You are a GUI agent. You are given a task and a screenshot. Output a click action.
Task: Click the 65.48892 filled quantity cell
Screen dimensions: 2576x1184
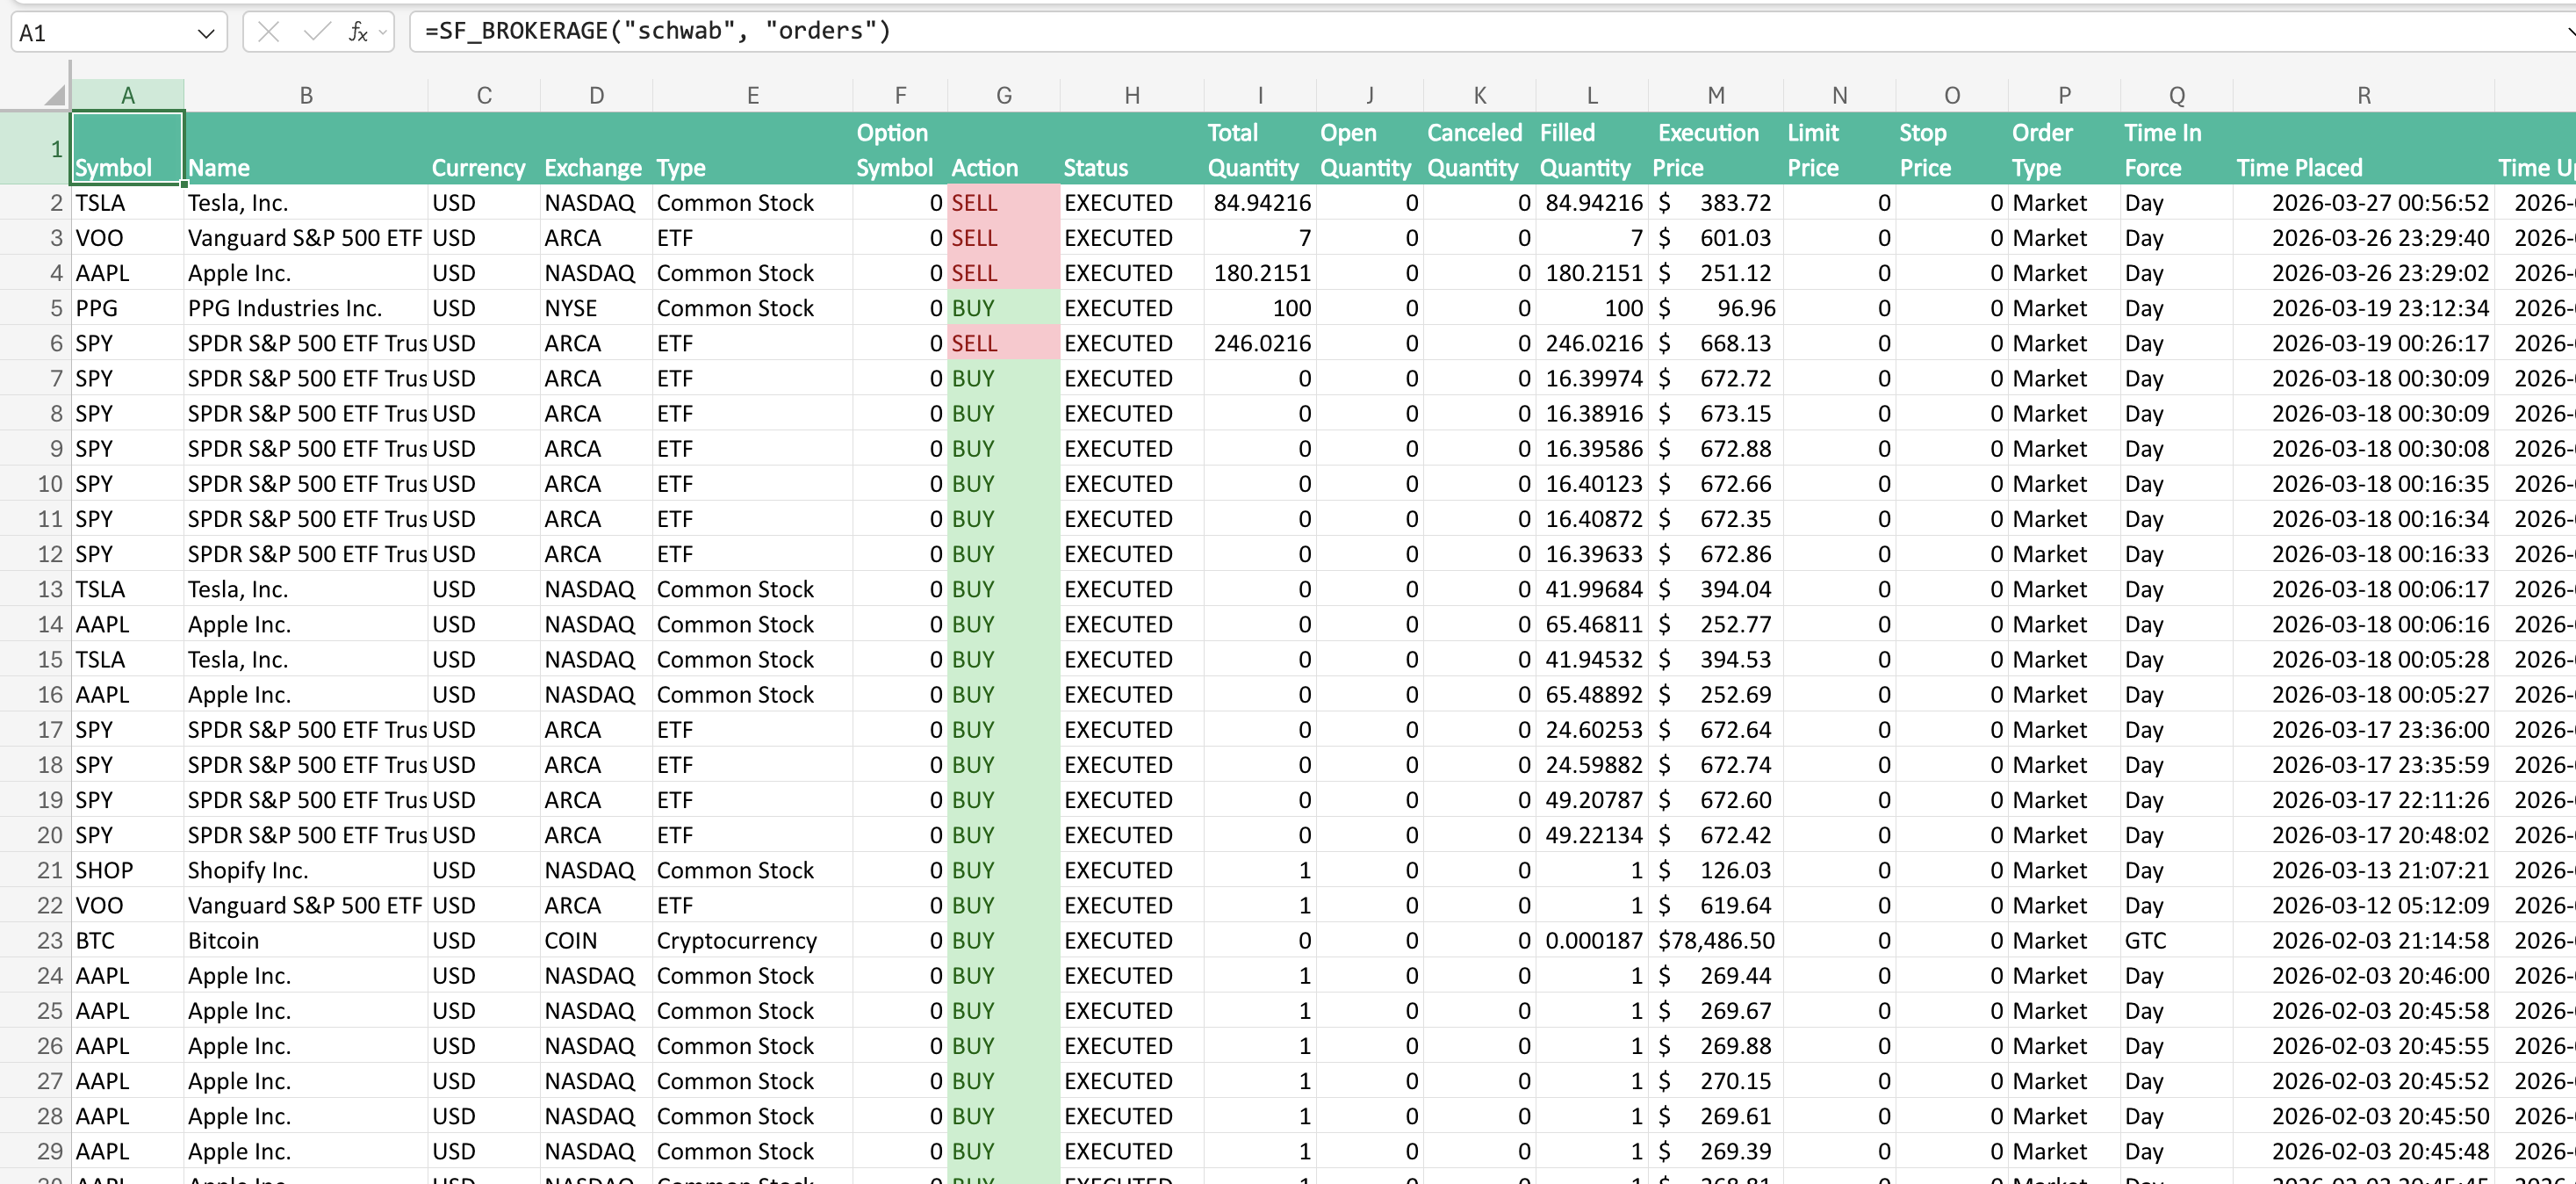tap(1592, 694)
